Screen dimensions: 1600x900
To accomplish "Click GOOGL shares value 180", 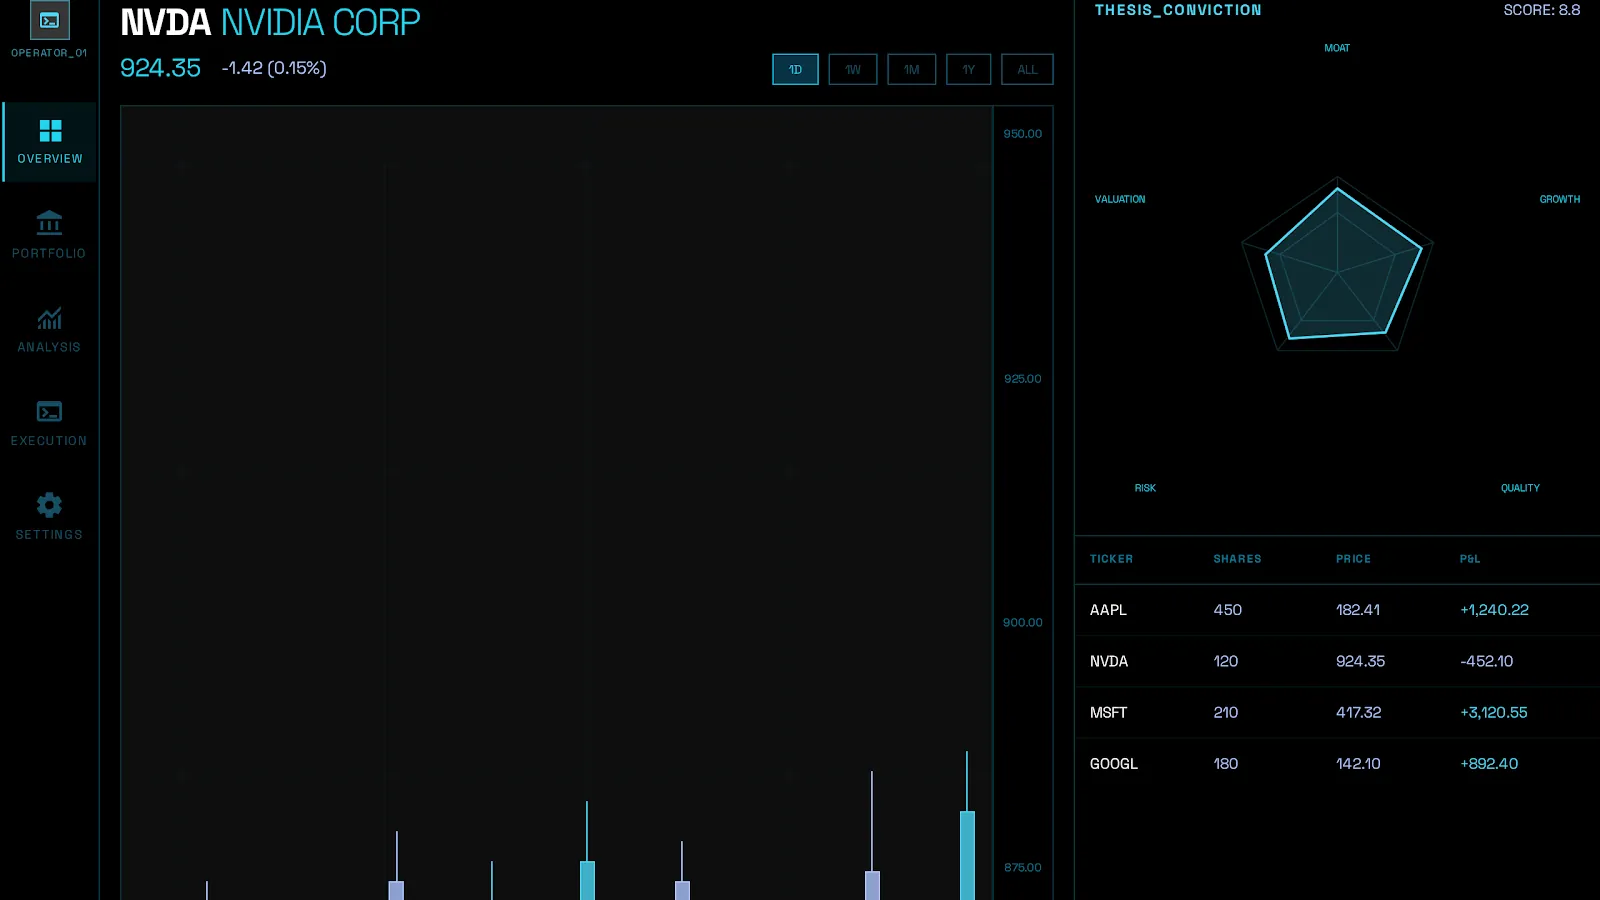I will point(1225,764).
